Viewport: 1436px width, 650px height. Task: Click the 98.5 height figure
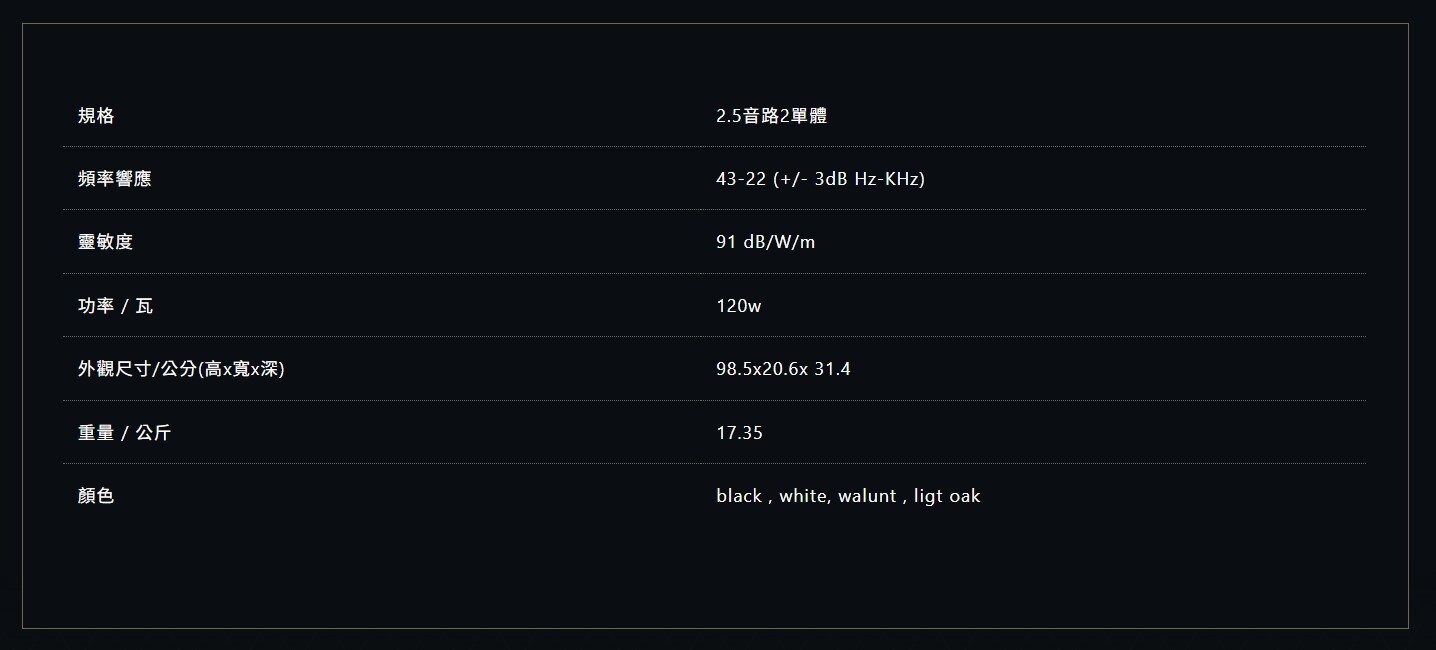[x=732, y=369]
